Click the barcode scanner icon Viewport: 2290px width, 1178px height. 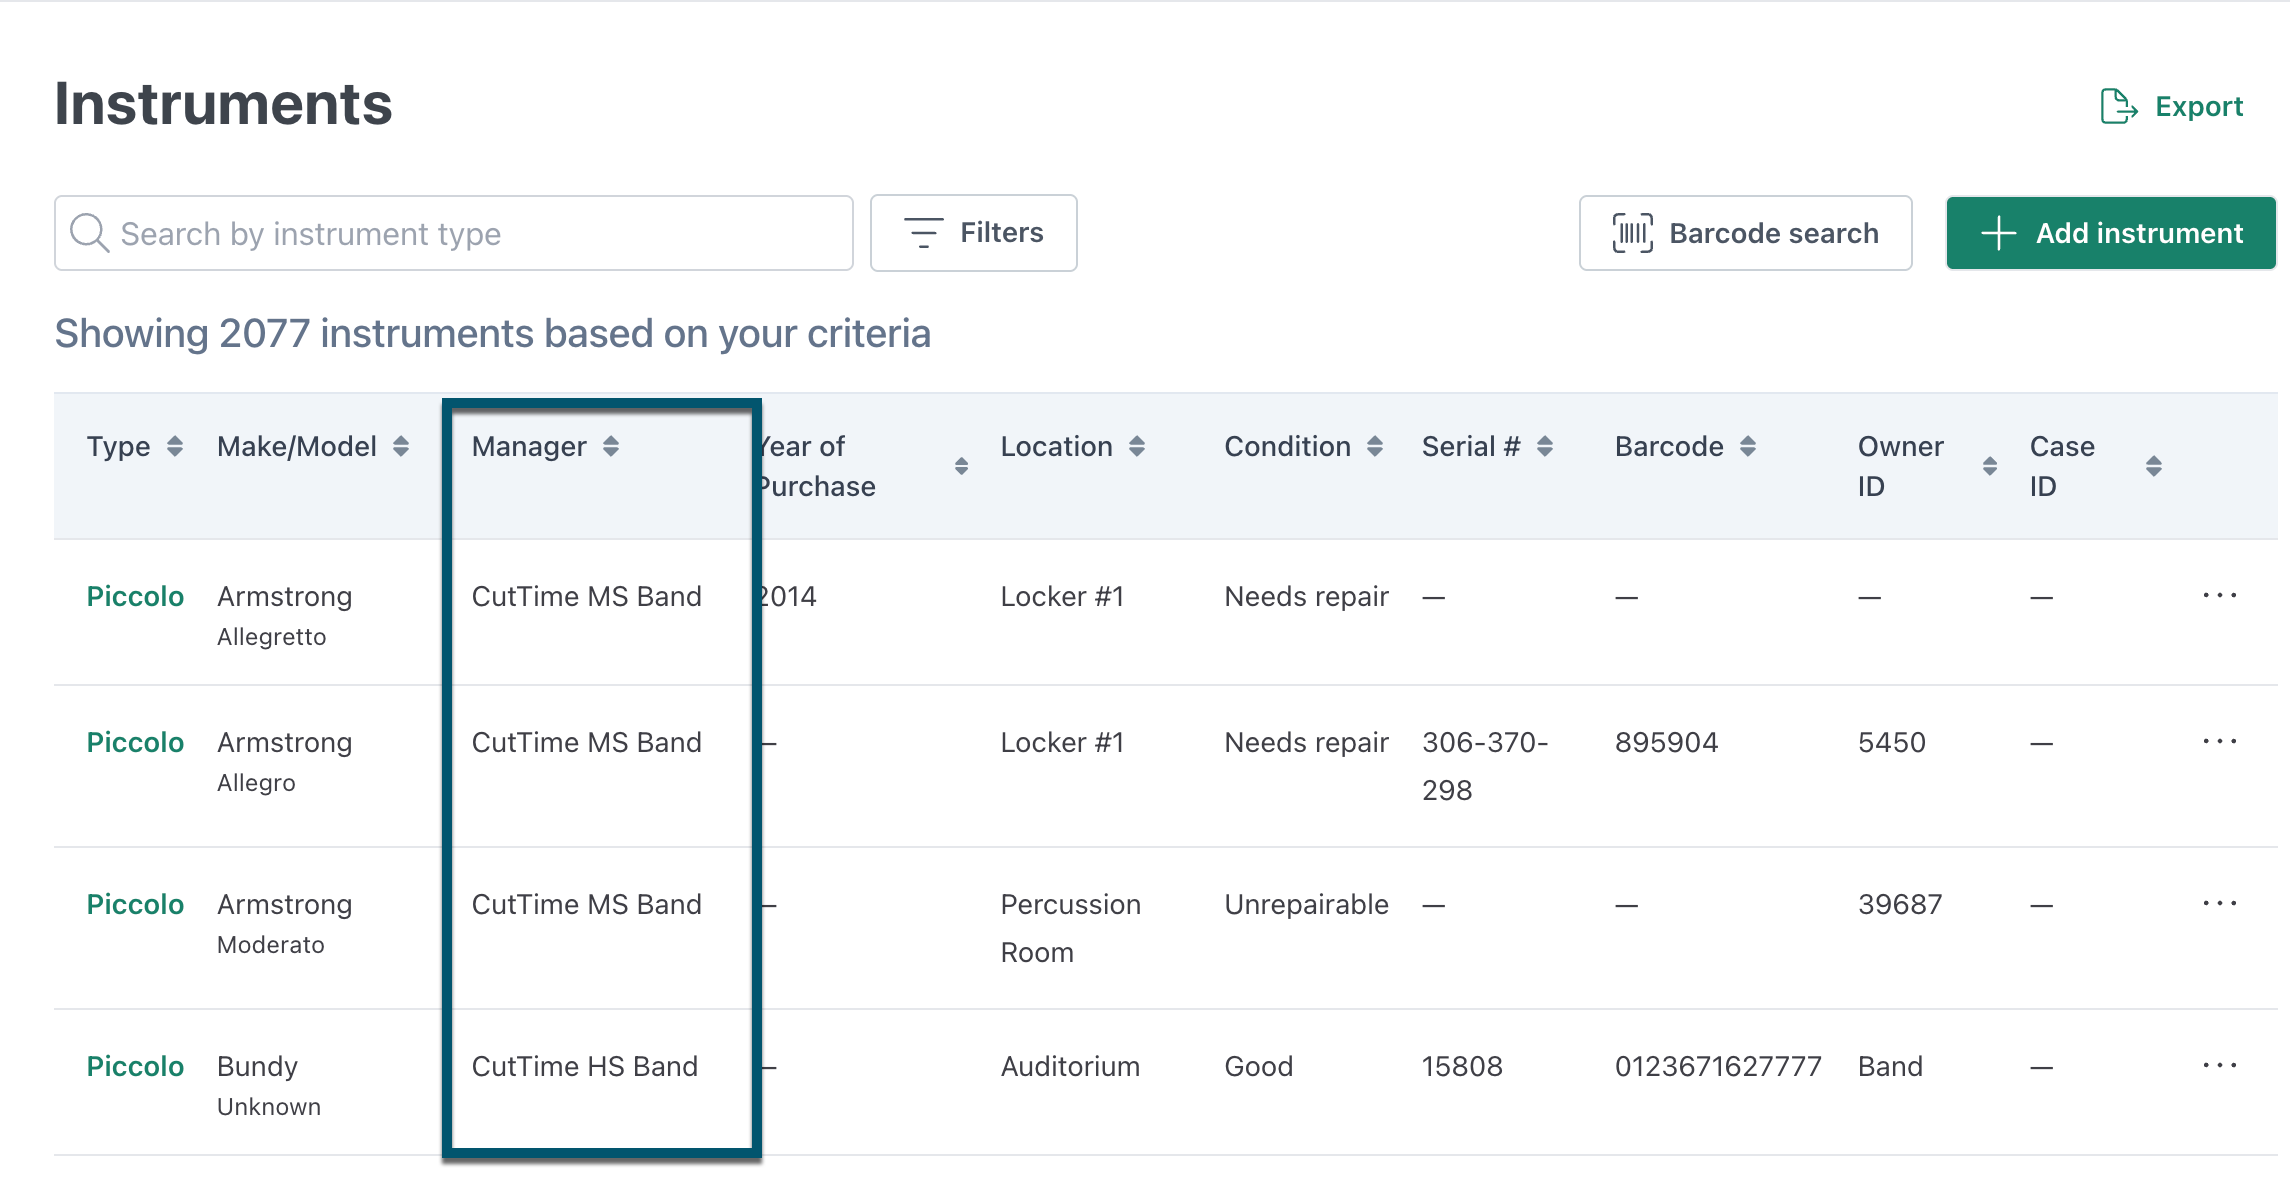tap(1632, 233)
